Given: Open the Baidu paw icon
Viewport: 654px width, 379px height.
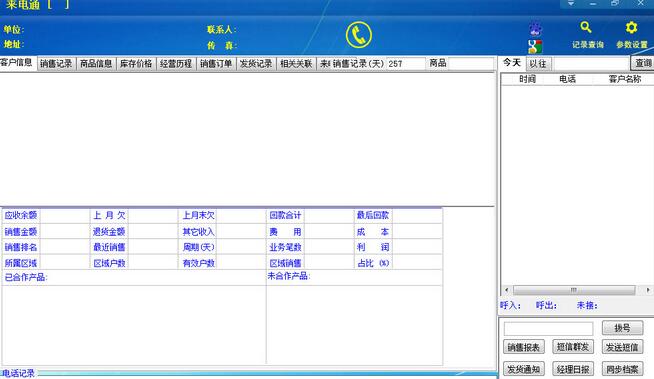Looking at the screenshot, I should click(535, 28).
